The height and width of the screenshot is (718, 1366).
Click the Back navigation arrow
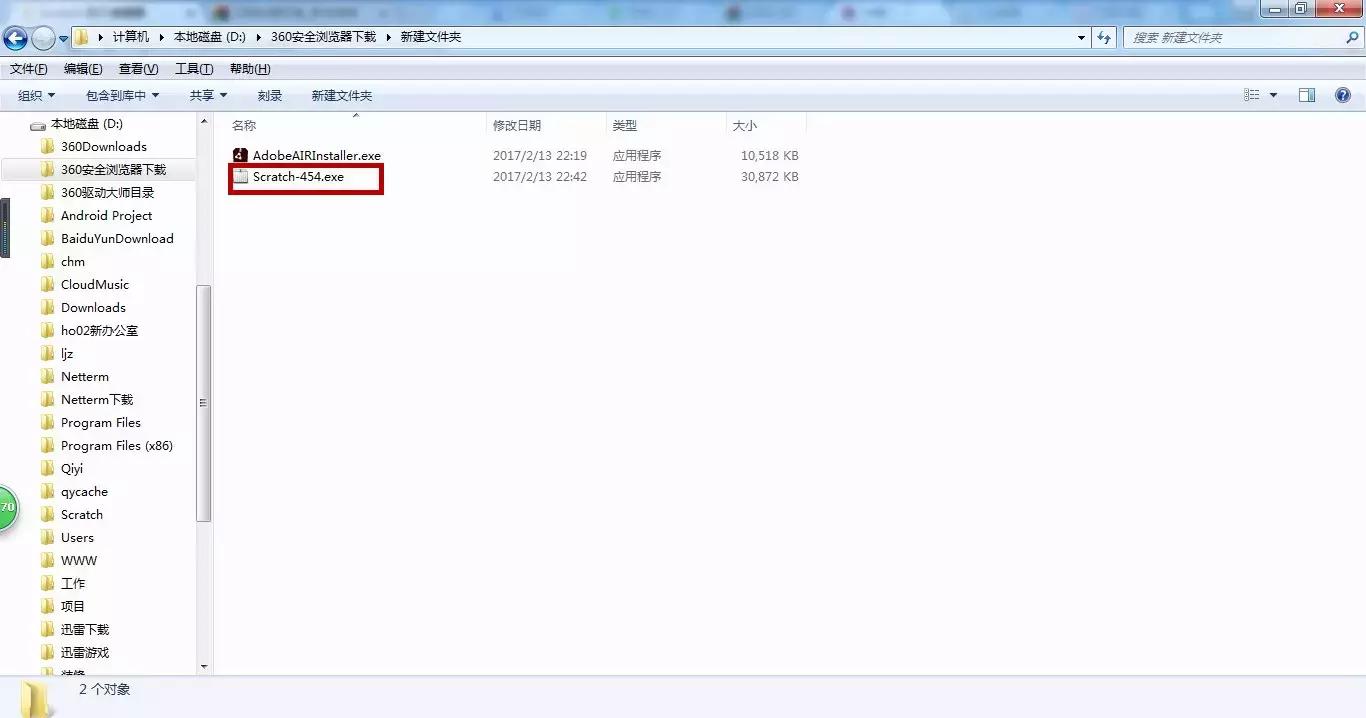tap(15, 36)
